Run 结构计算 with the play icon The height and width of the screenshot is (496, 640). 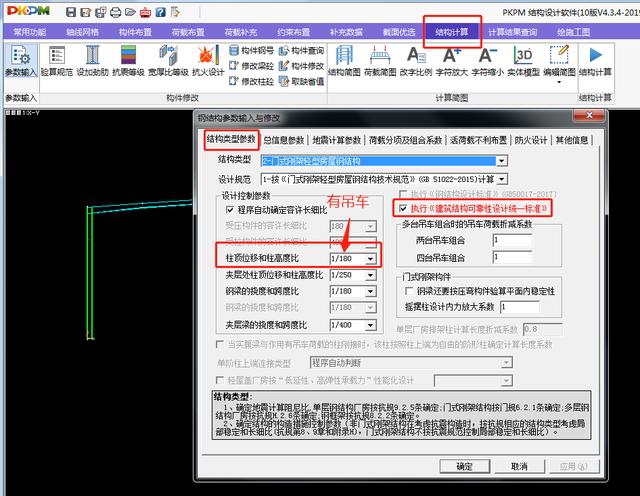tap(596, 61)
